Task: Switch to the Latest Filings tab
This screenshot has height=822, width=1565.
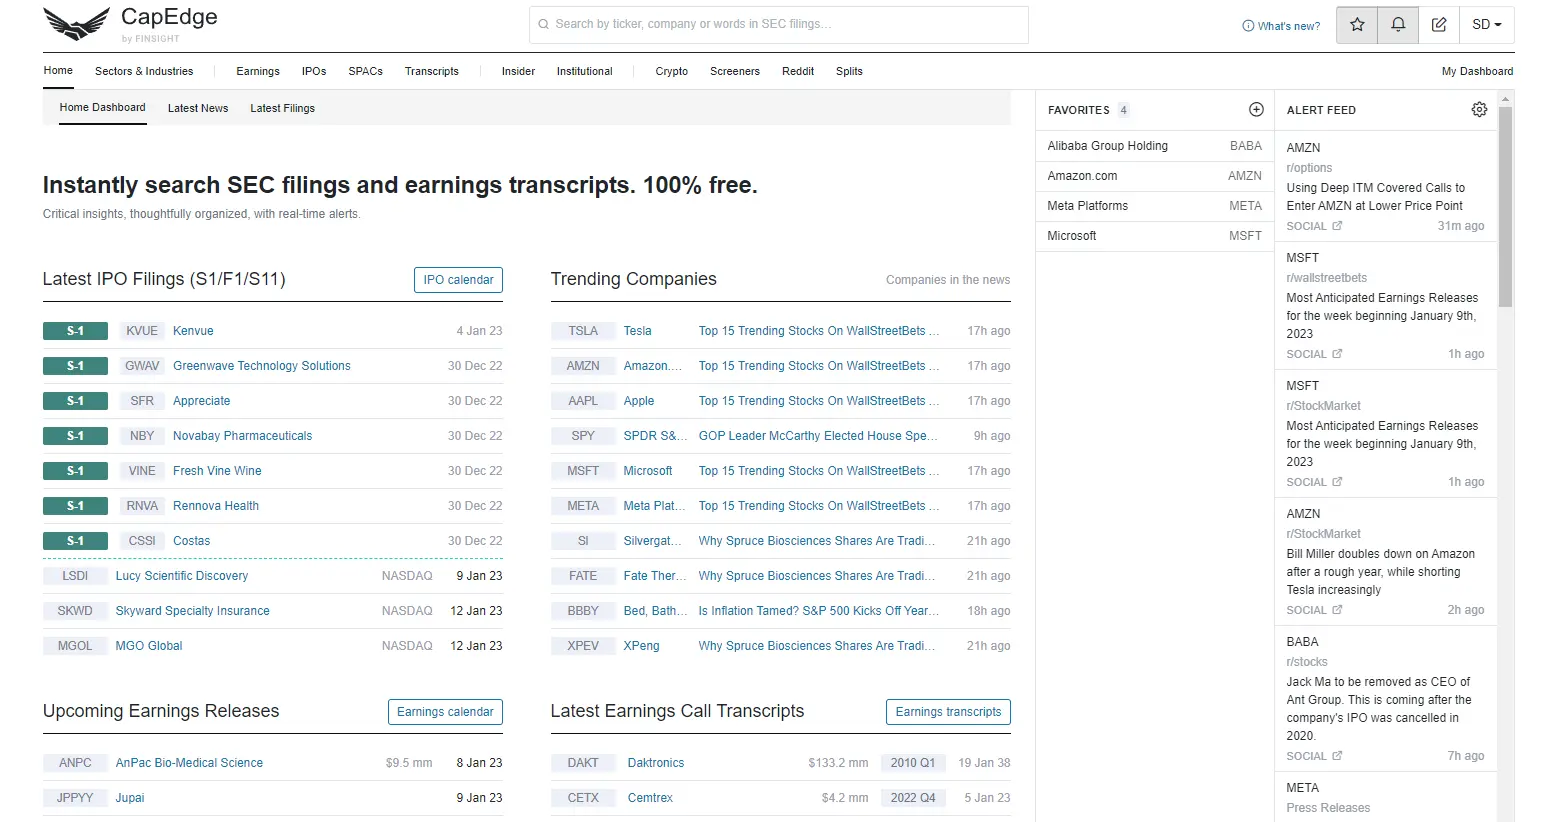Action: pyautogui.click(x=282, y=108)
